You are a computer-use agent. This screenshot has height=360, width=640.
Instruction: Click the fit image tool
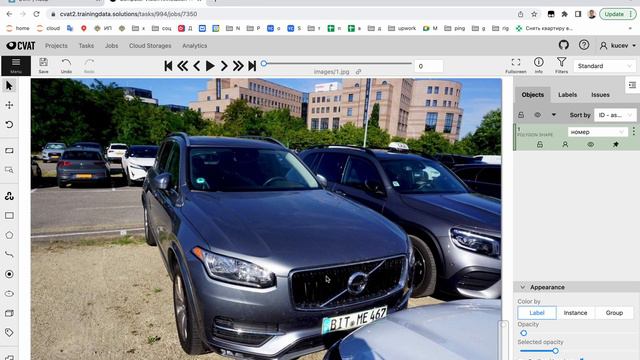(x=9, y=151)
